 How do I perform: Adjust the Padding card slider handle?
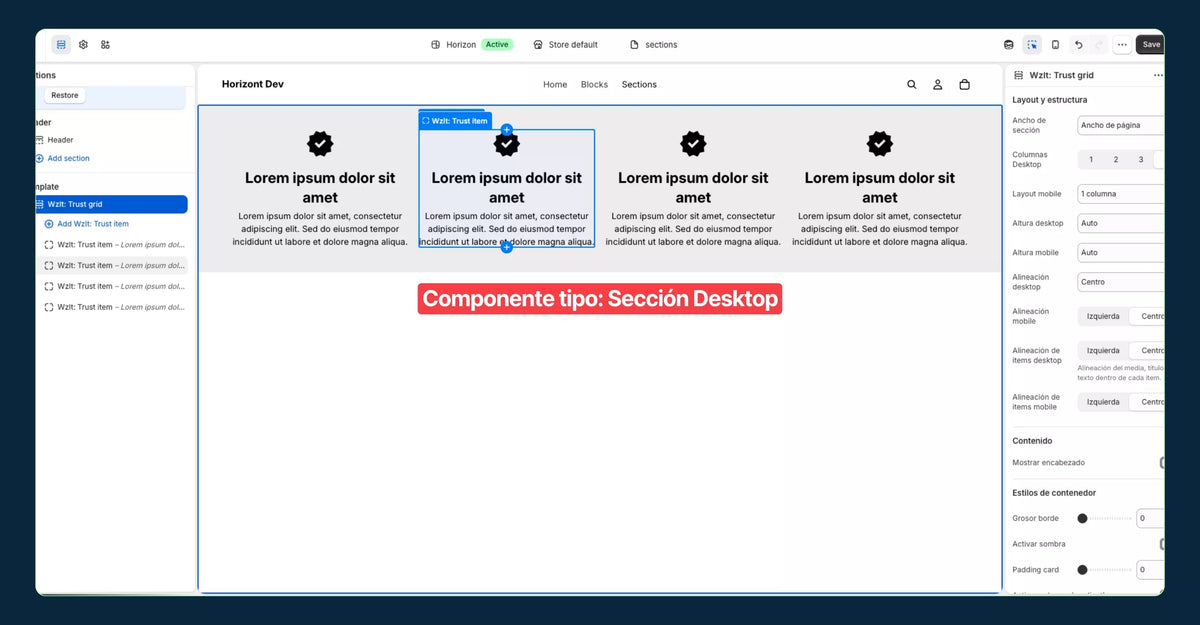[x=1082, y=570]
